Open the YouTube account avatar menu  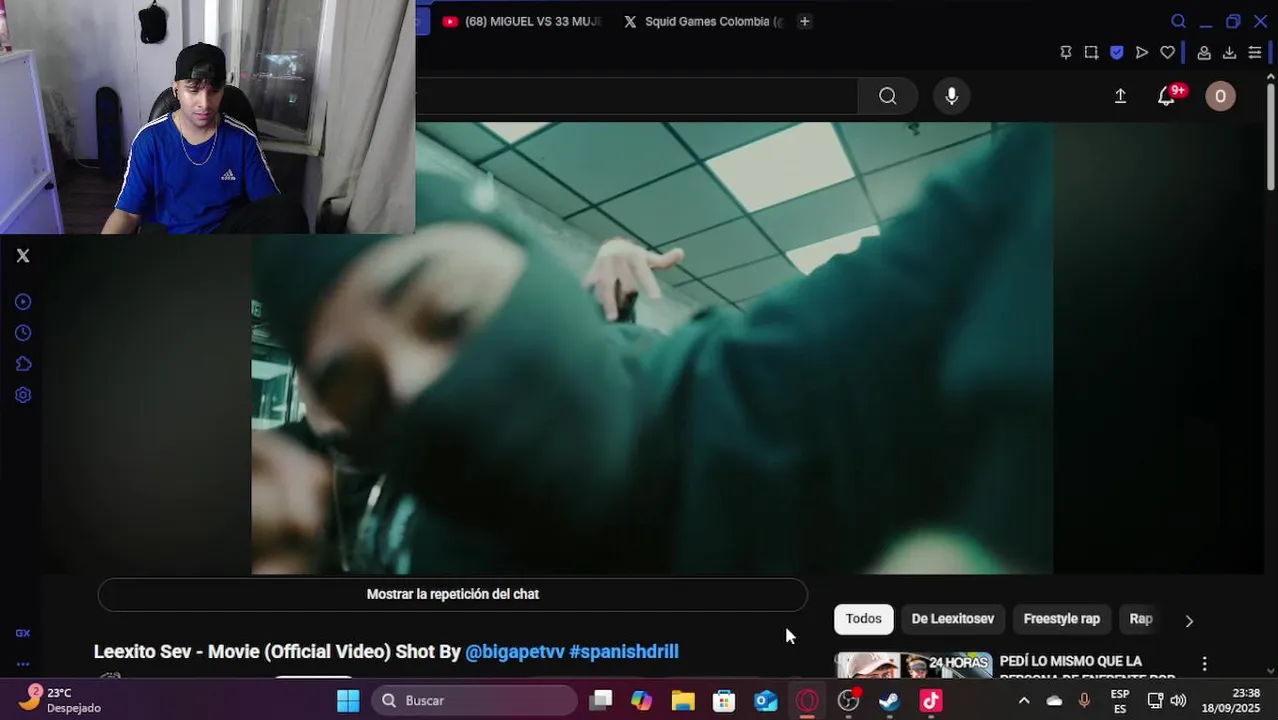[x=1220, y=96]
